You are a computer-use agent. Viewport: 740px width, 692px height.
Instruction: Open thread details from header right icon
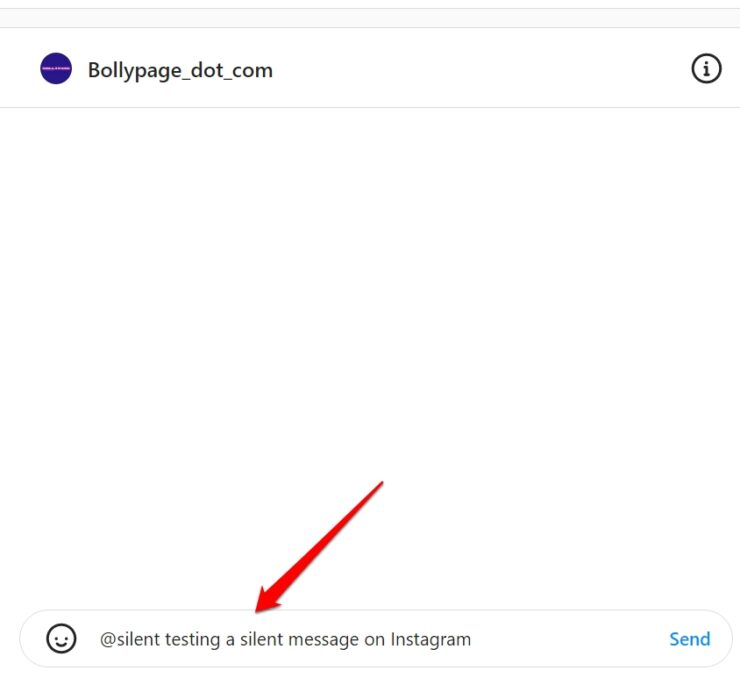pyautogui.click(x=706, y=68)
